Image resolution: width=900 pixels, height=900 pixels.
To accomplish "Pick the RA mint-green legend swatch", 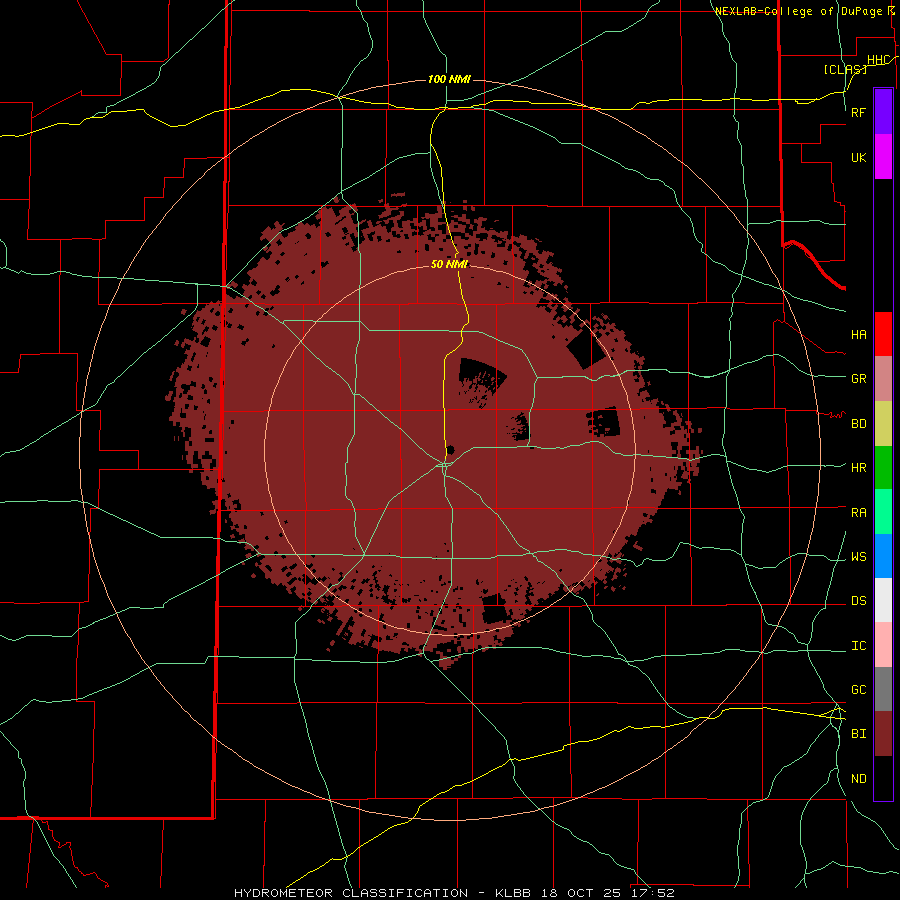I will click(883, 512).
